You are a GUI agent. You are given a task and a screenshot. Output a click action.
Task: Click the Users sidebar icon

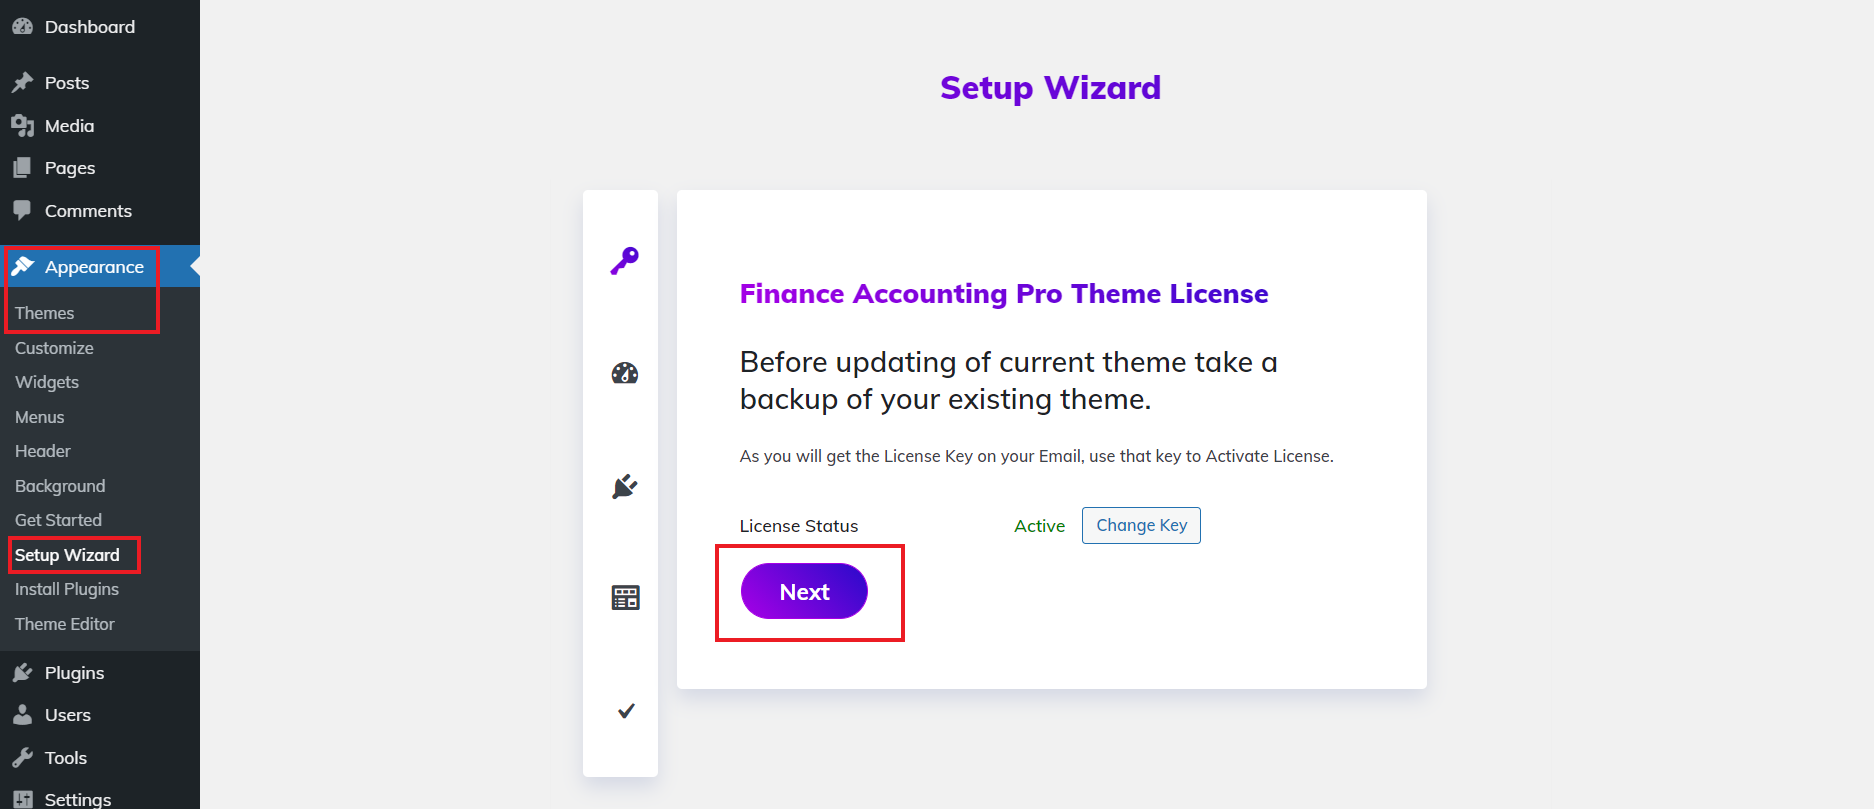click(x=23, y=714)
